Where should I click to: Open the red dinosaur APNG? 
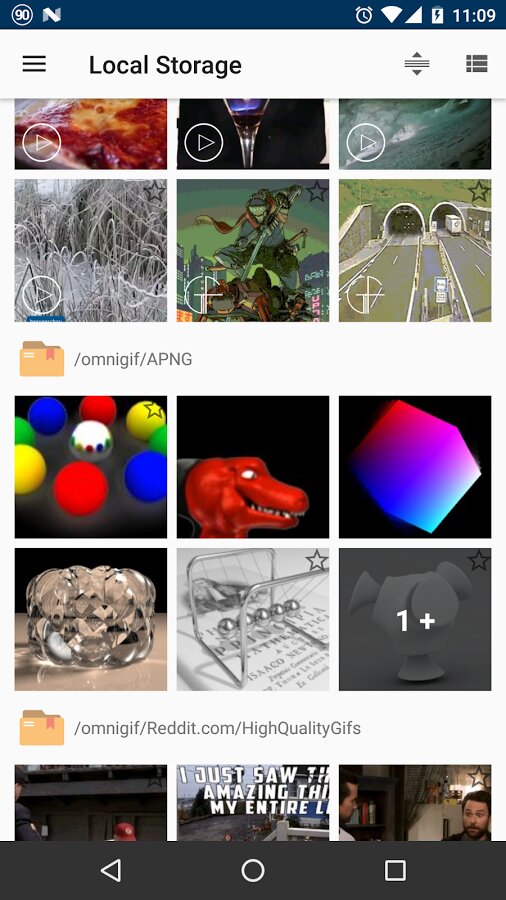pyautogui.click(x=253, y=467)
